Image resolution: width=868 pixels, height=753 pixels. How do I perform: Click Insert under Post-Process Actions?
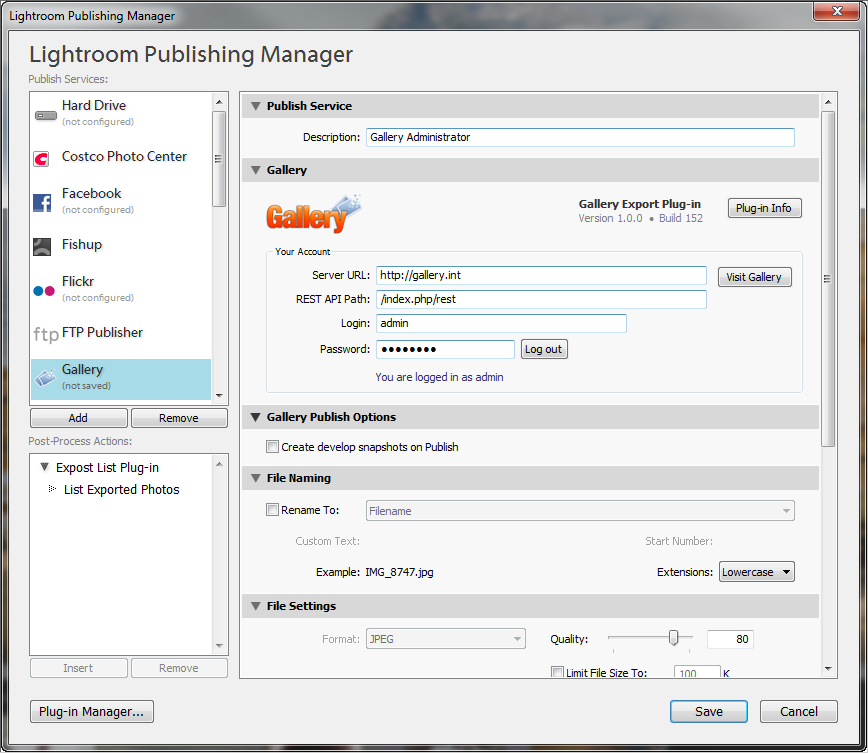79,668
